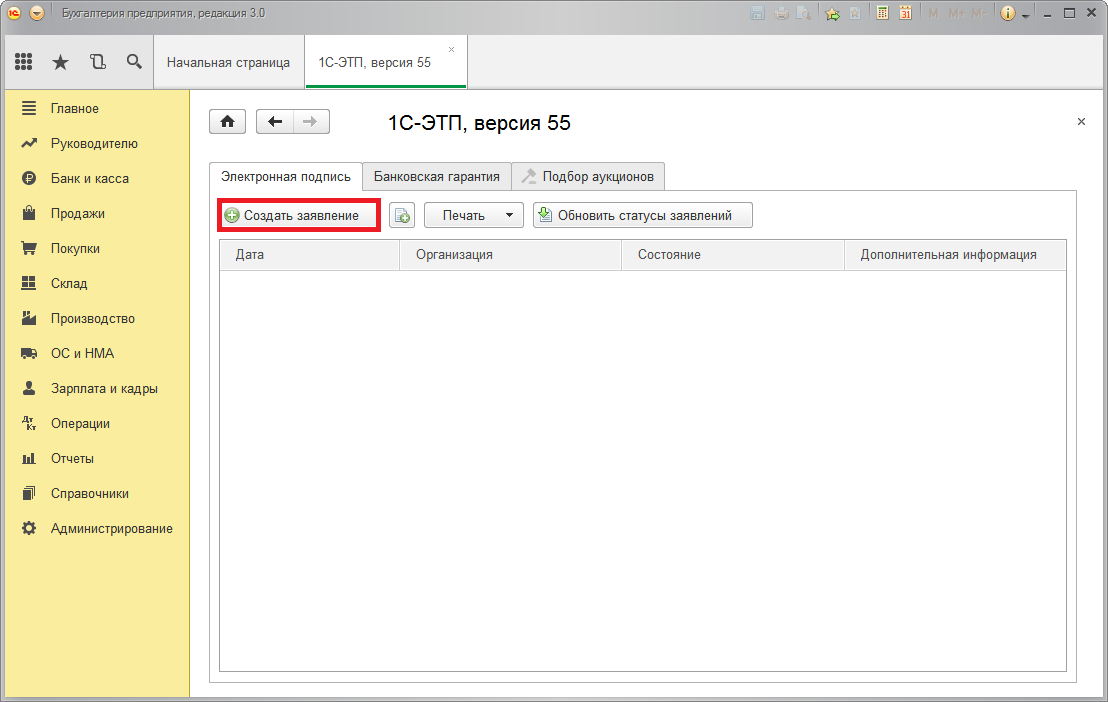
Task: Click Обновить статусы заявлений
Action: tap(643, 215)
